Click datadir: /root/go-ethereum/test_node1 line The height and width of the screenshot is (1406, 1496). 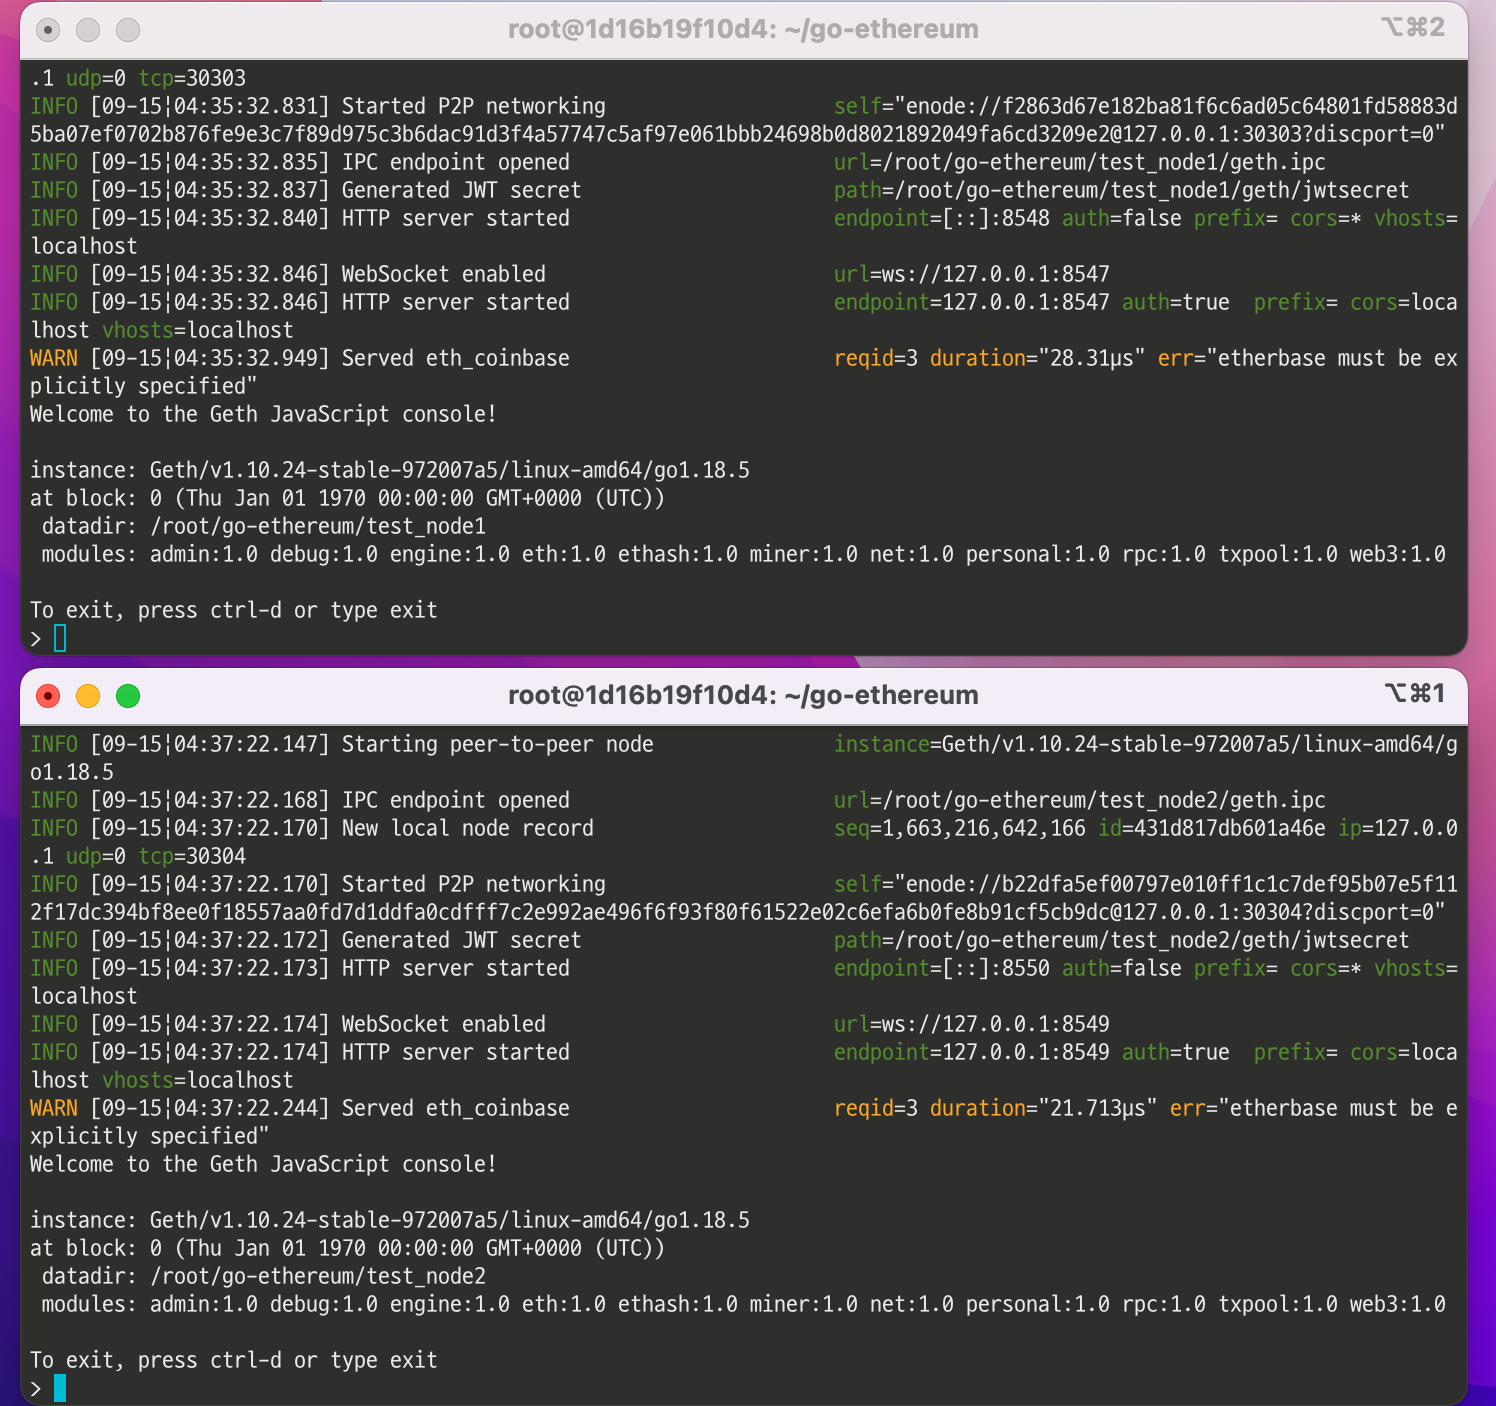264,526
